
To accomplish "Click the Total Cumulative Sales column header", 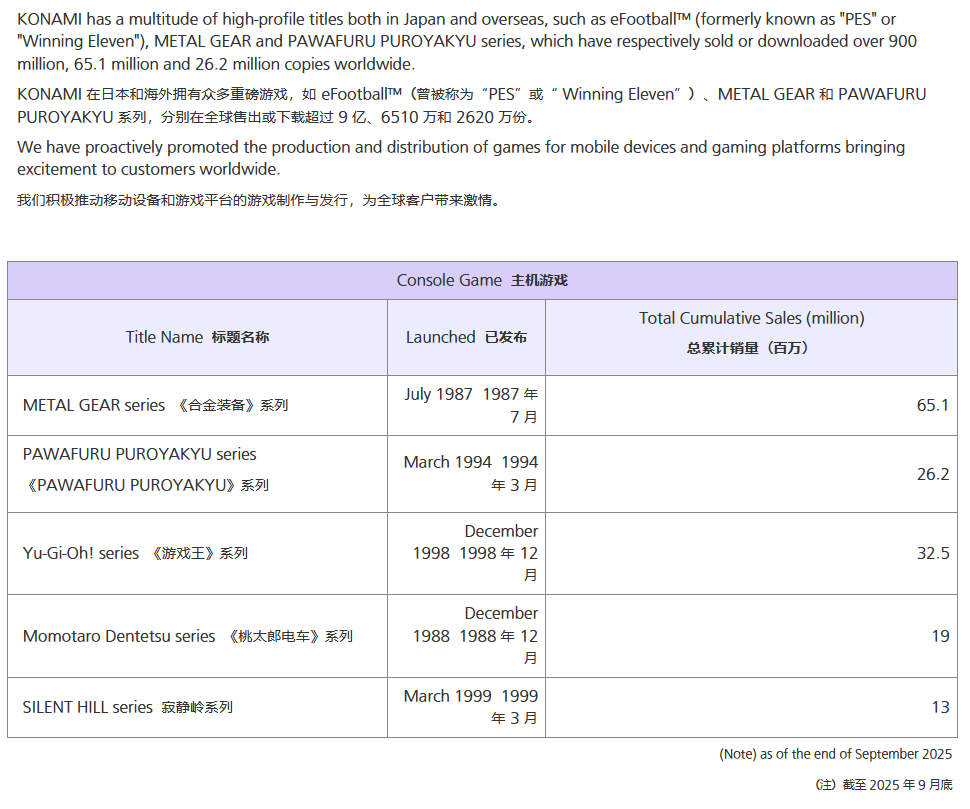I will (x=751, y=331).
